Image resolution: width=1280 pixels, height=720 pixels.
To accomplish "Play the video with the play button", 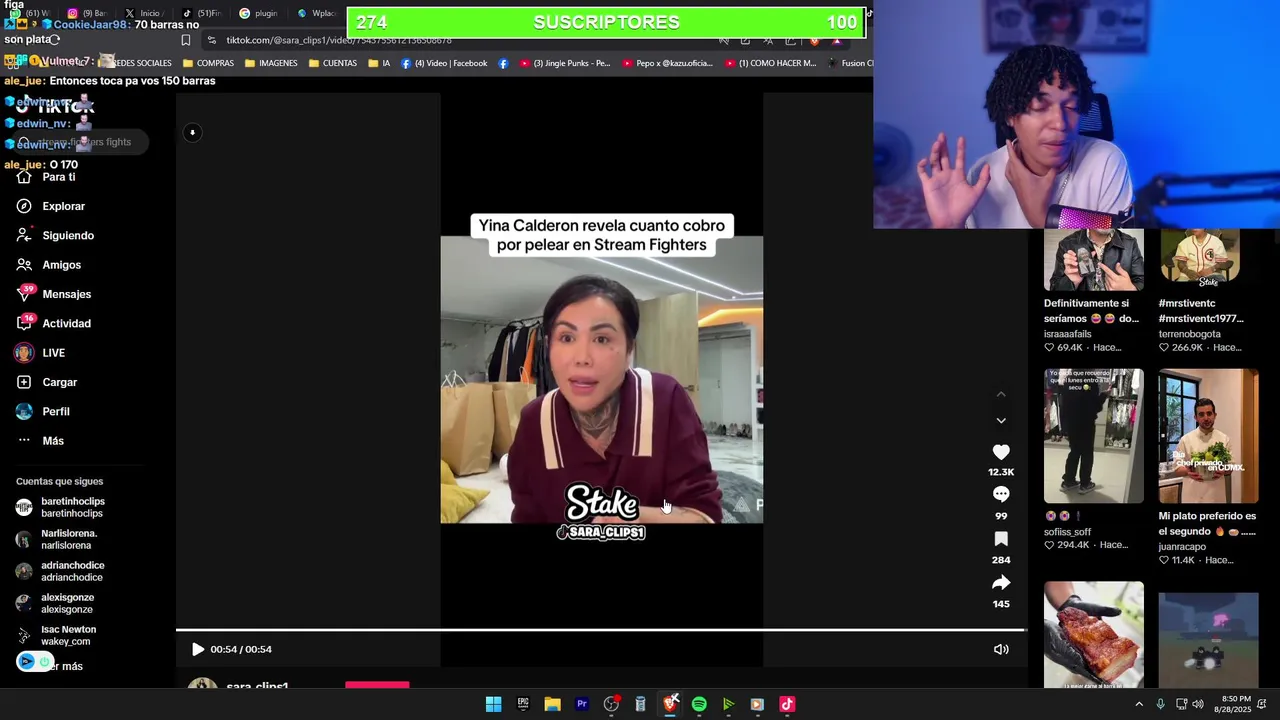I will click(198, 649).
